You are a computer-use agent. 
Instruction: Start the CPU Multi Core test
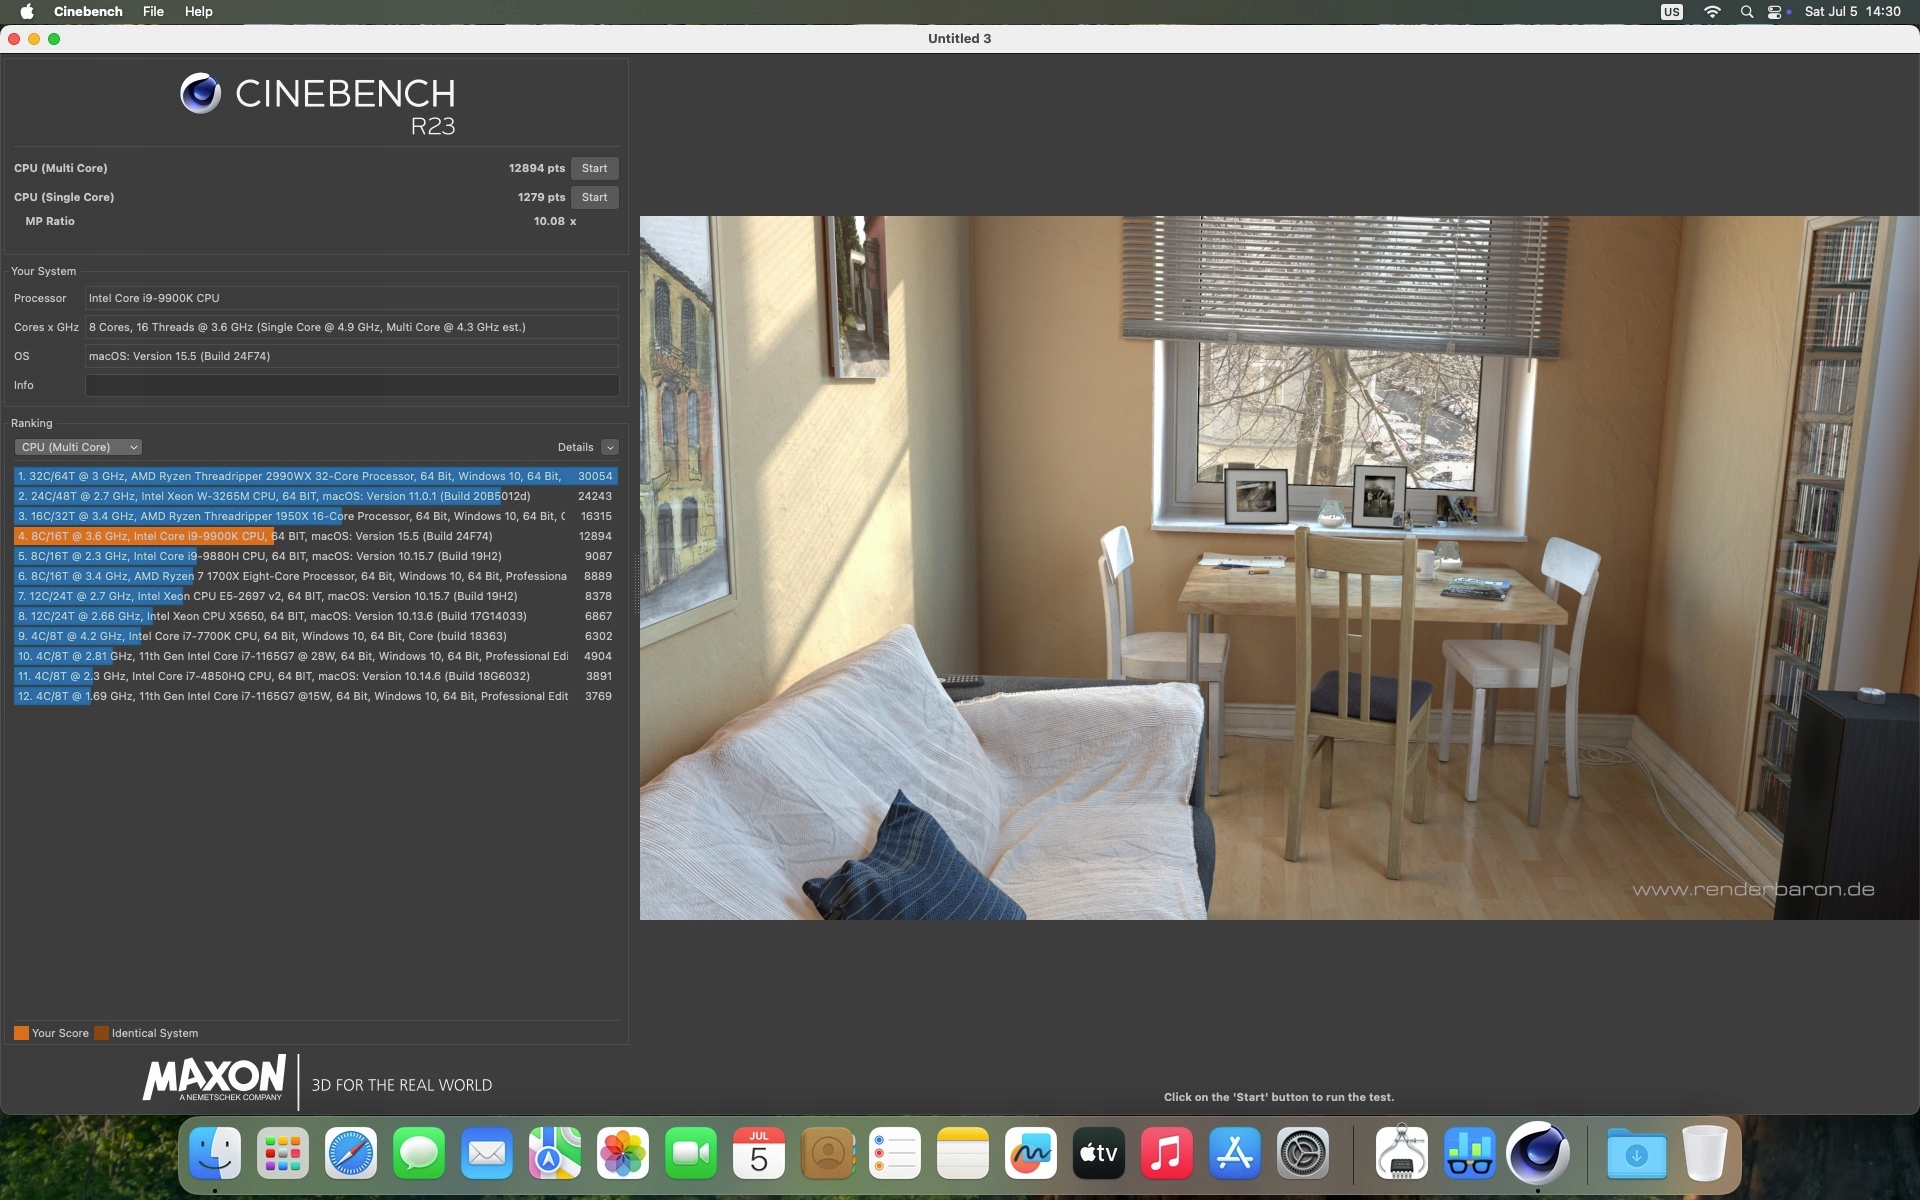coord(594,168)
